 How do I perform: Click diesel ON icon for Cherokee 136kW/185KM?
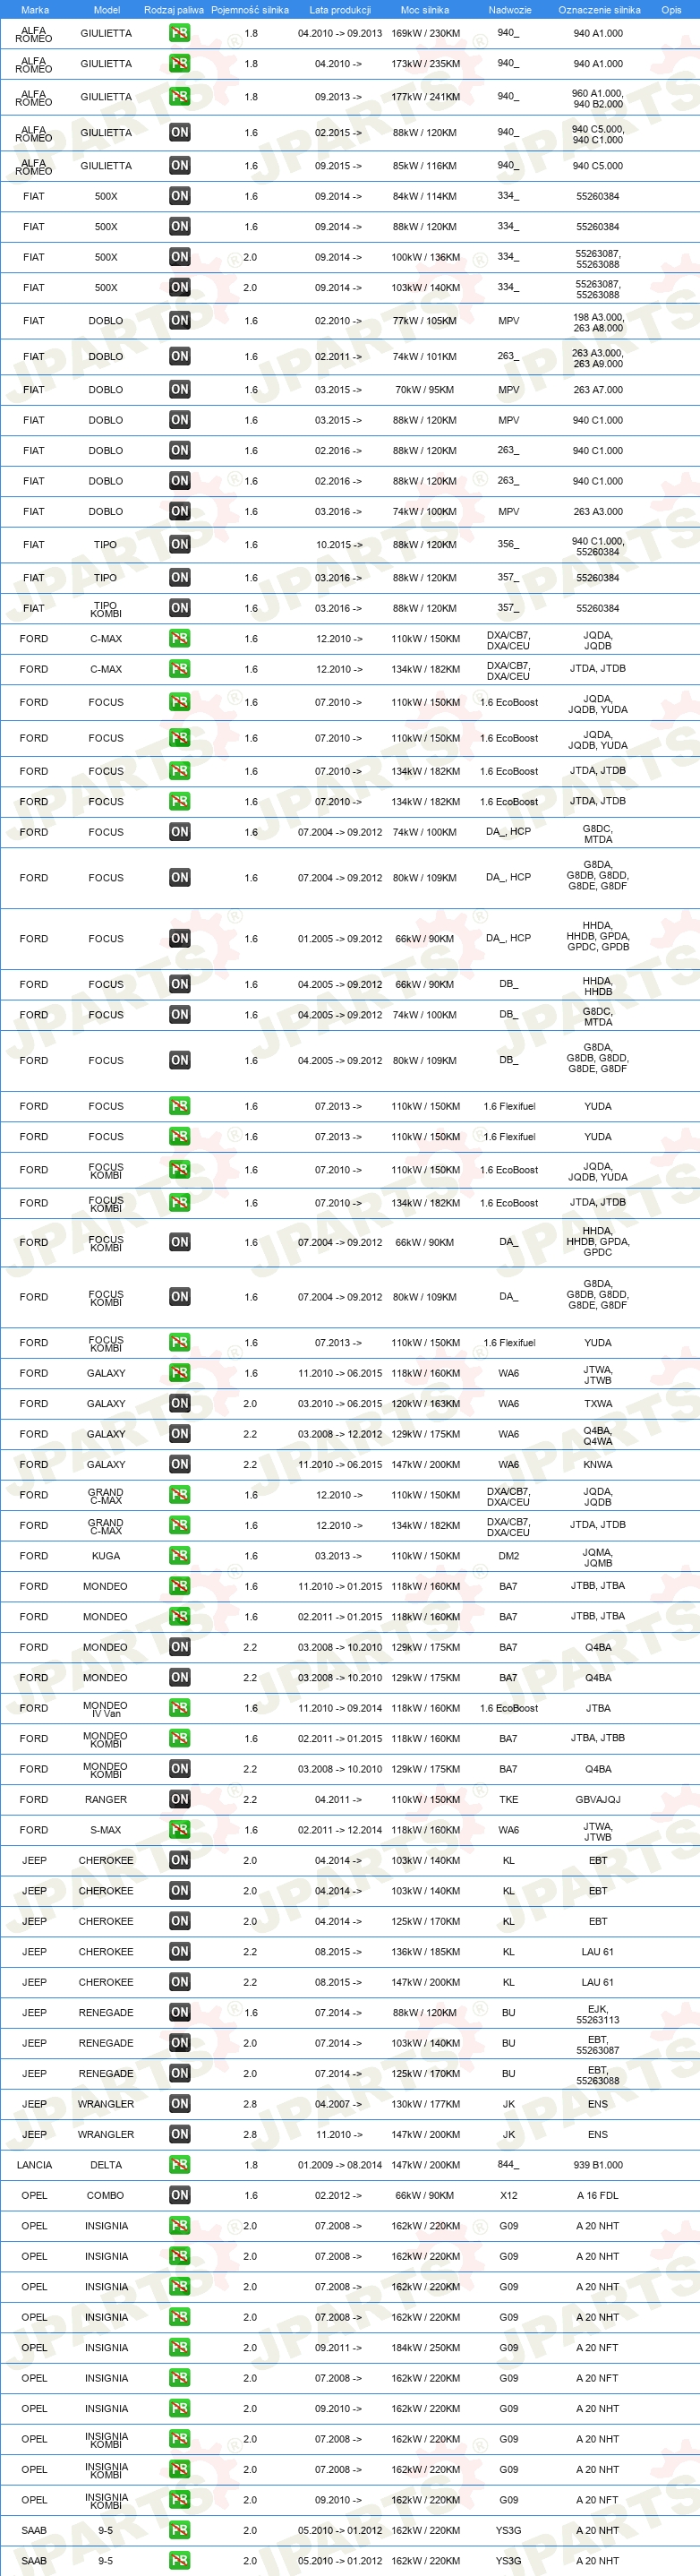(180, 1951)
